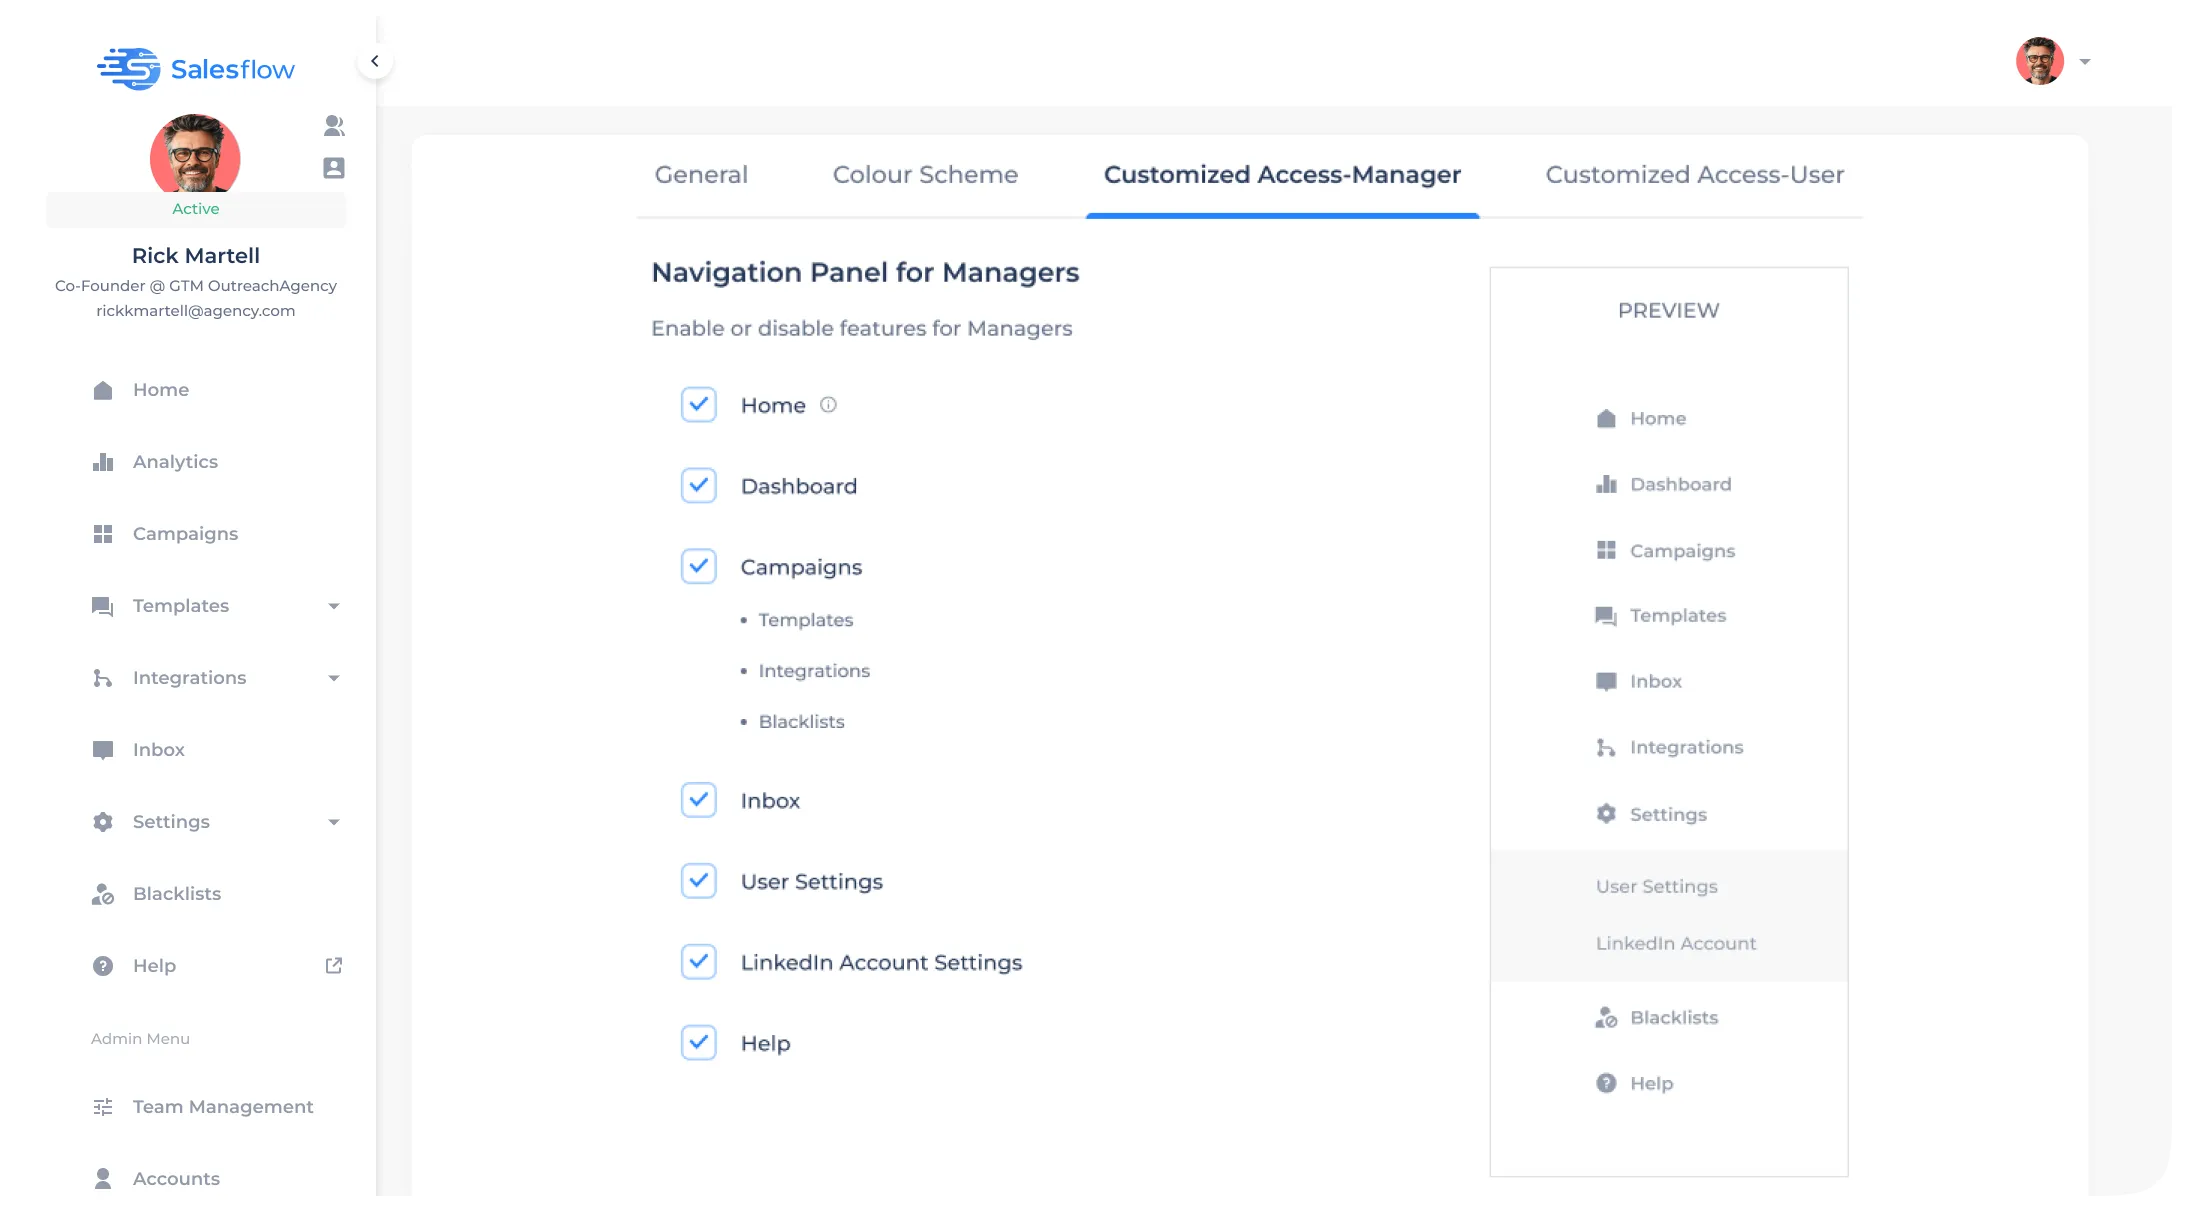2192x1212 pixels.
Task: Toggle the LinkedIn Account Settings checkbox
Action: point(699,962)
